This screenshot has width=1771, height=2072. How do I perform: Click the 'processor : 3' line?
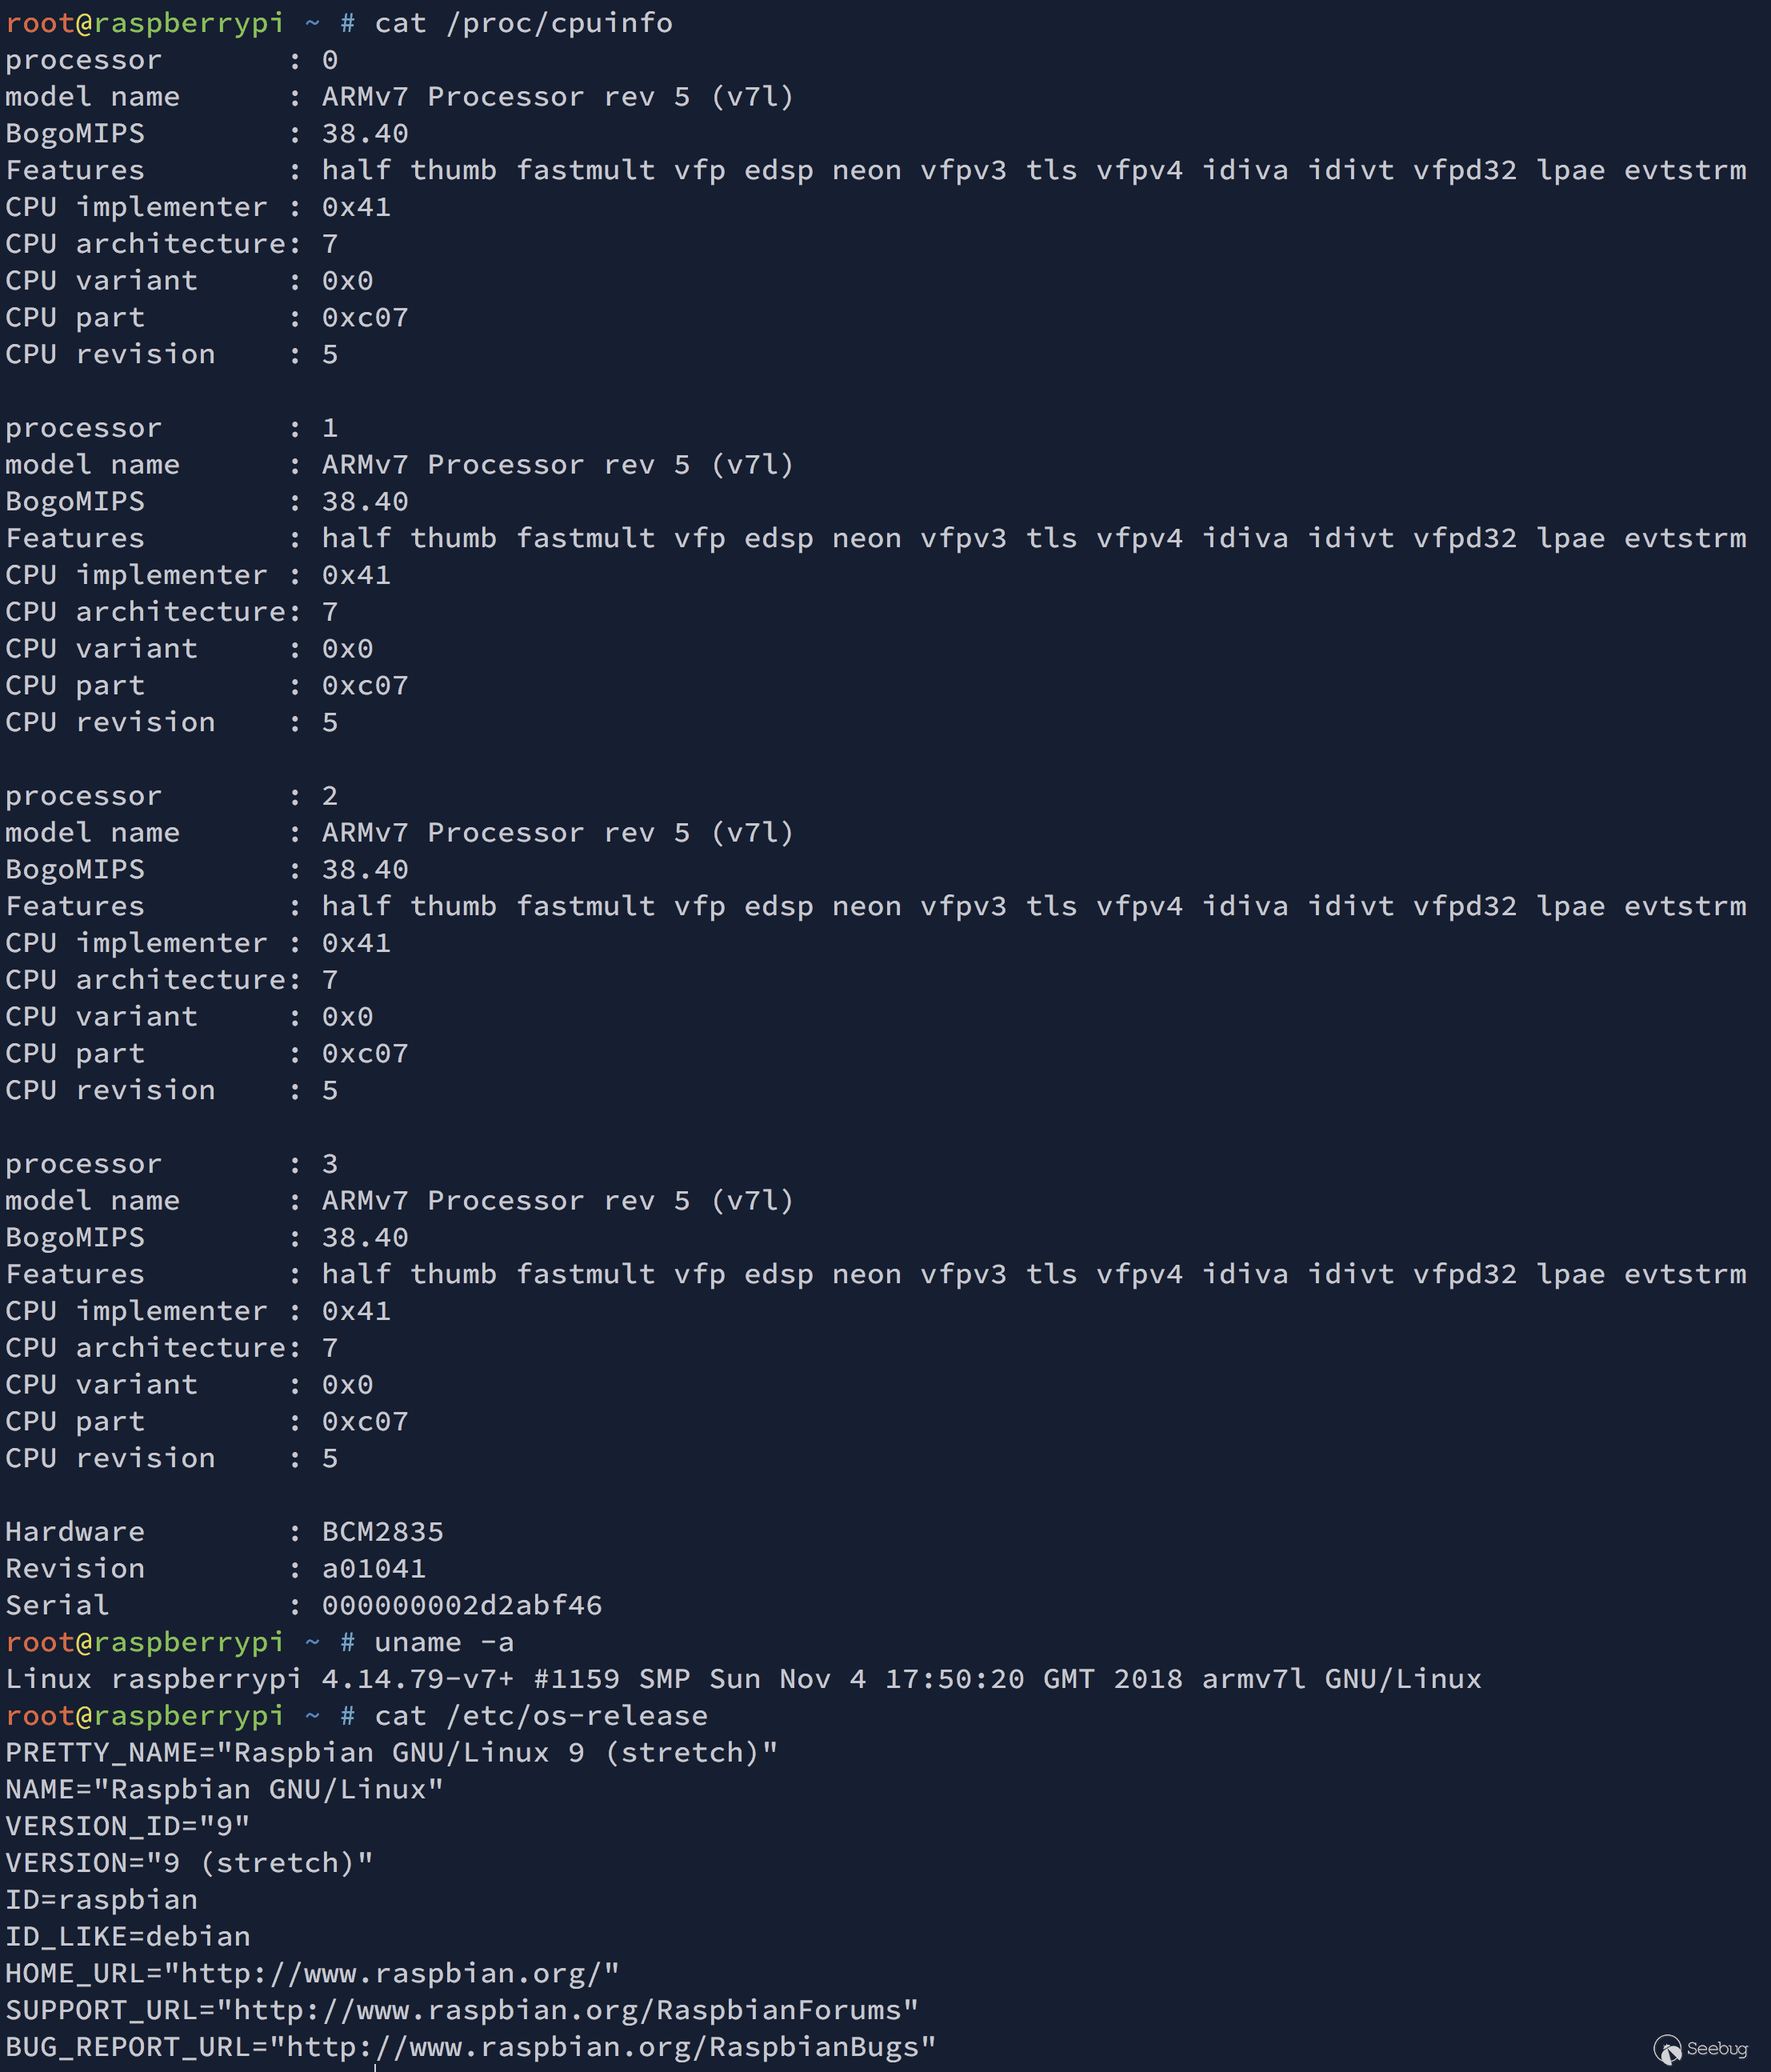(172, 1164)
